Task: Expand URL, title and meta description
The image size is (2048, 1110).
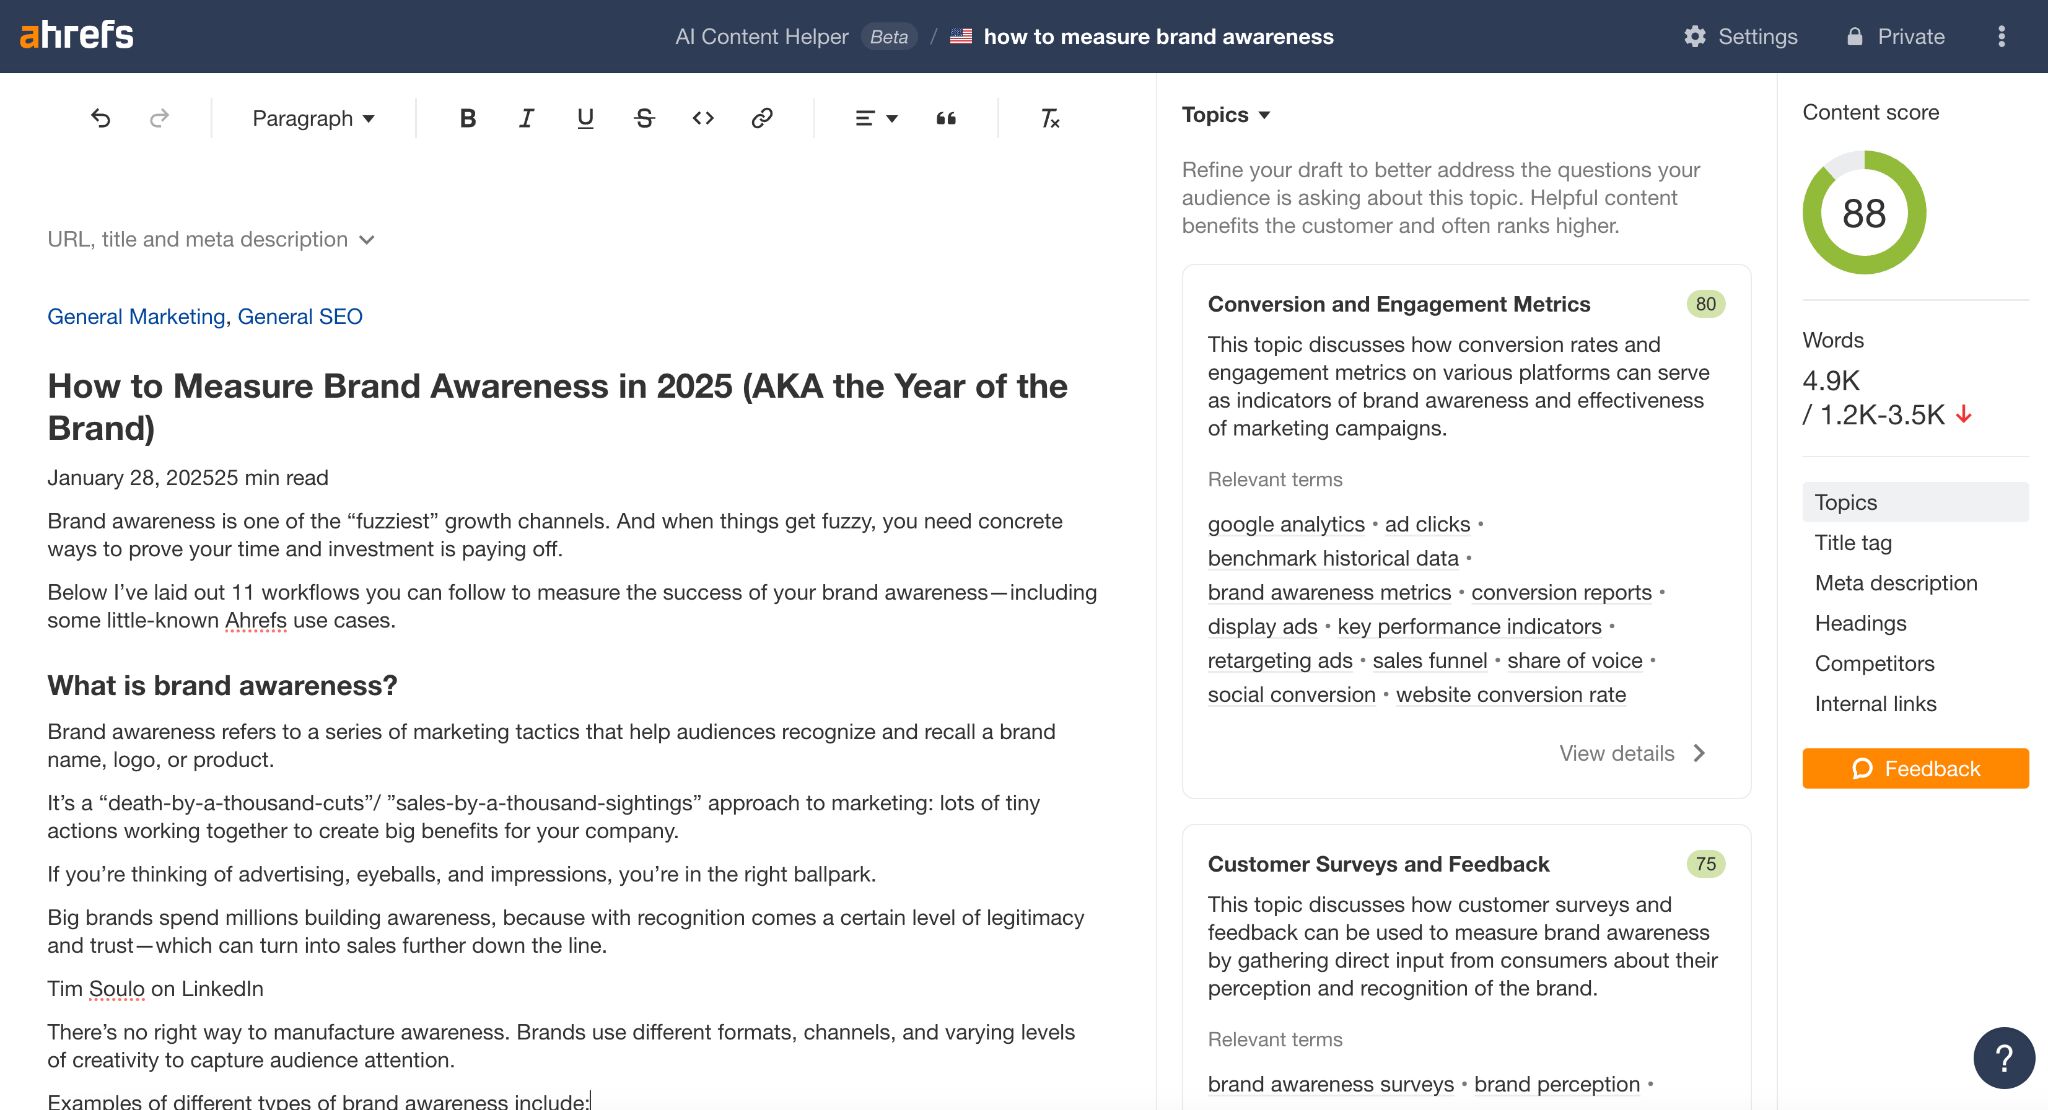Action: pyautogui.click(x=211, y=239)
